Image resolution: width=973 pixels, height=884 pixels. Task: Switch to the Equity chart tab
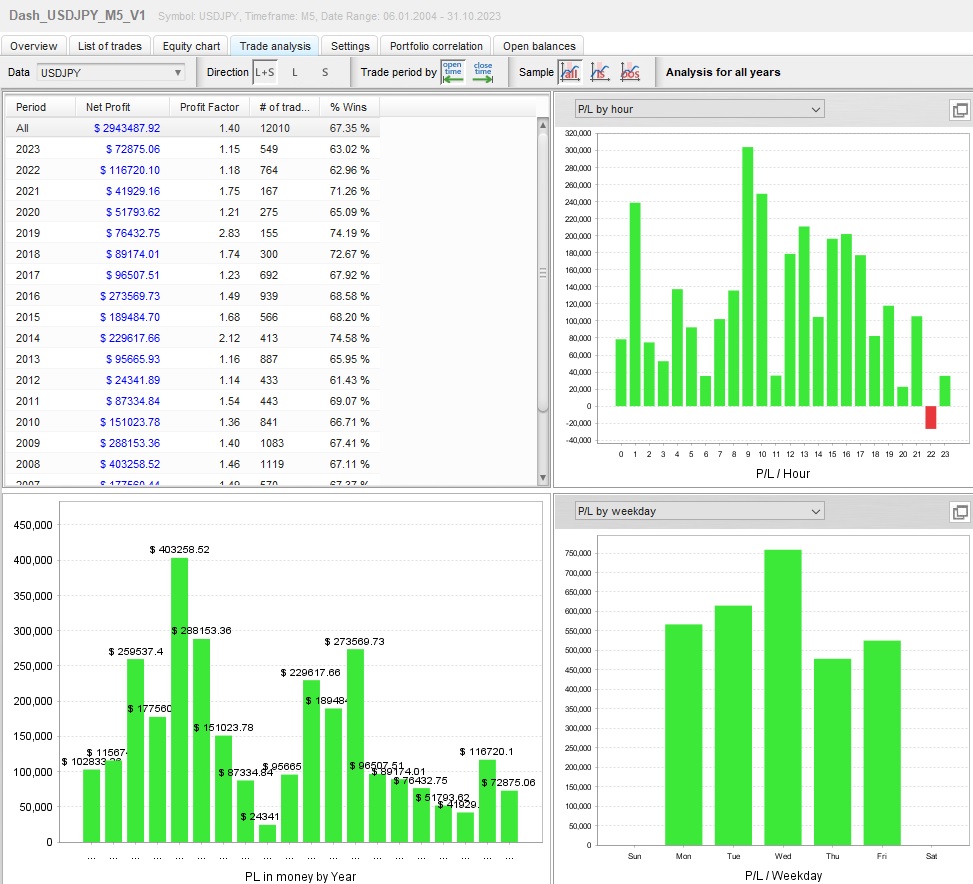[191, 46]
